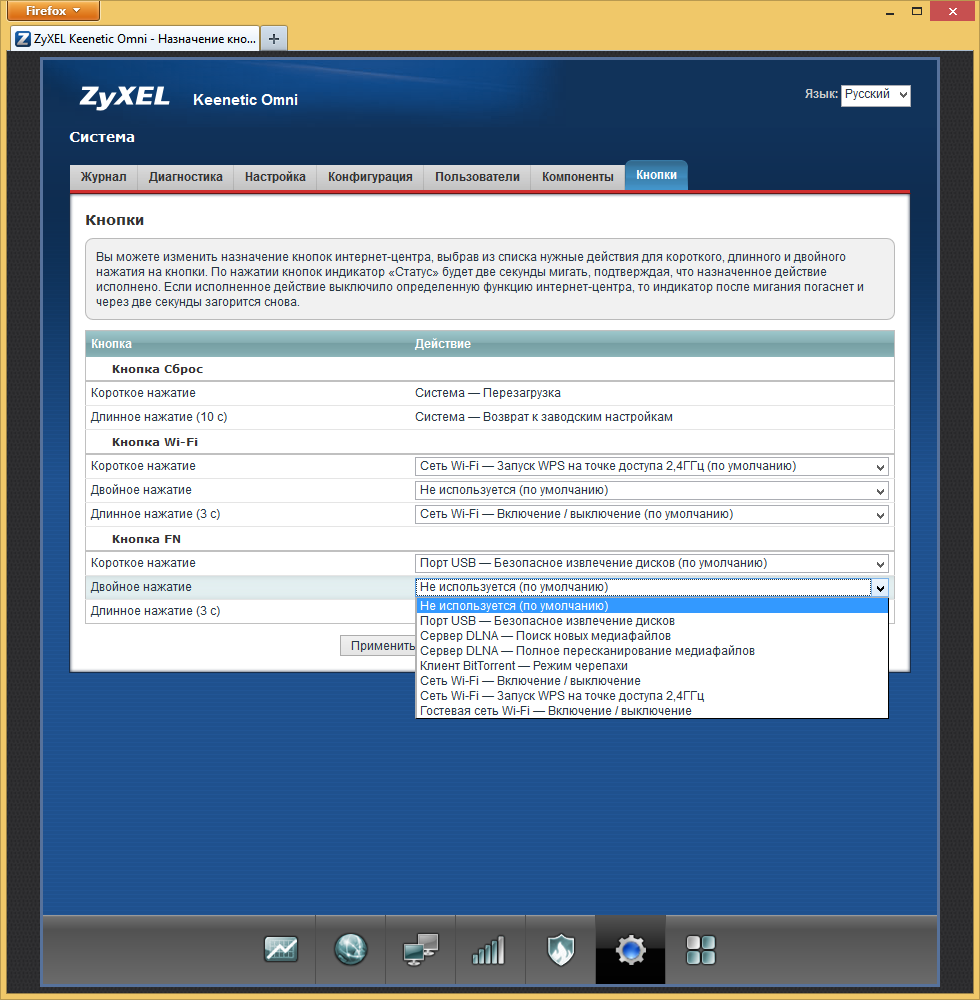Minimize the Firefox window

pyautogui.click(x=889, y=11)
